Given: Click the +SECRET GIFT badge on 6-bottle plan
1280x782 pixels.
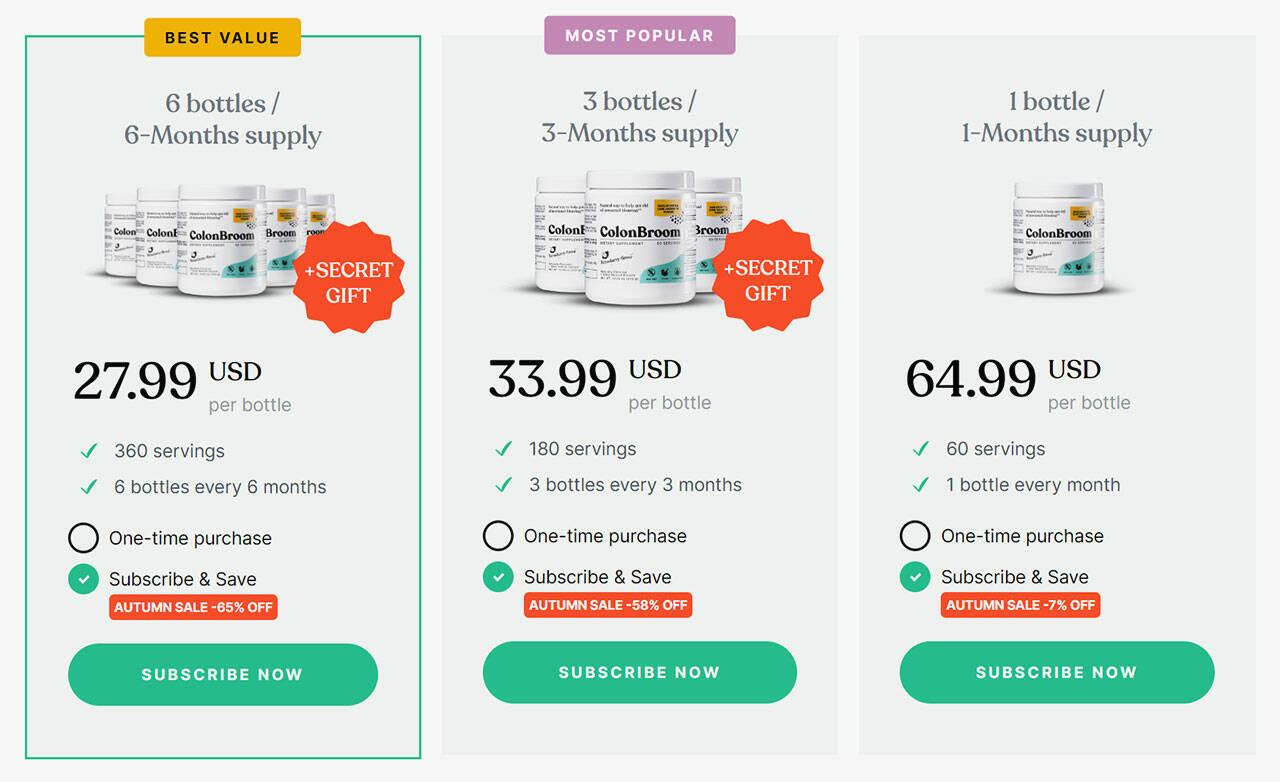Looking at the screenshot, I should click(x=348, y=282).
